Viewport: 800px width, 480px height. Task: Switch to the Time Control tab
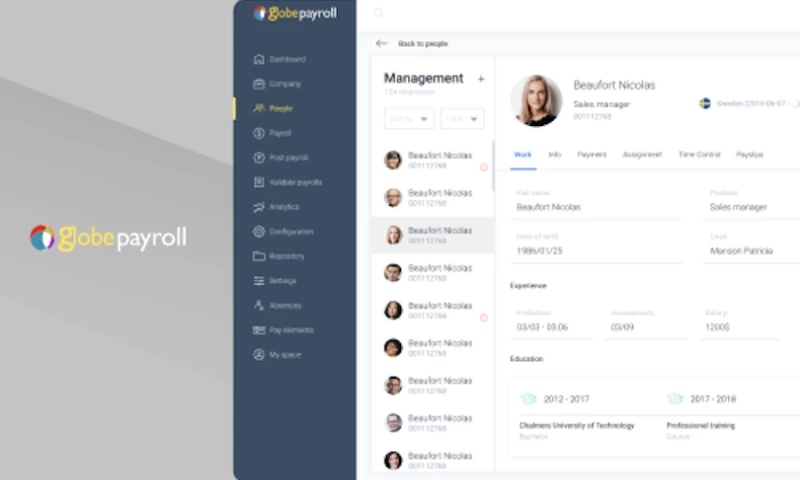[x=699, y=155]
